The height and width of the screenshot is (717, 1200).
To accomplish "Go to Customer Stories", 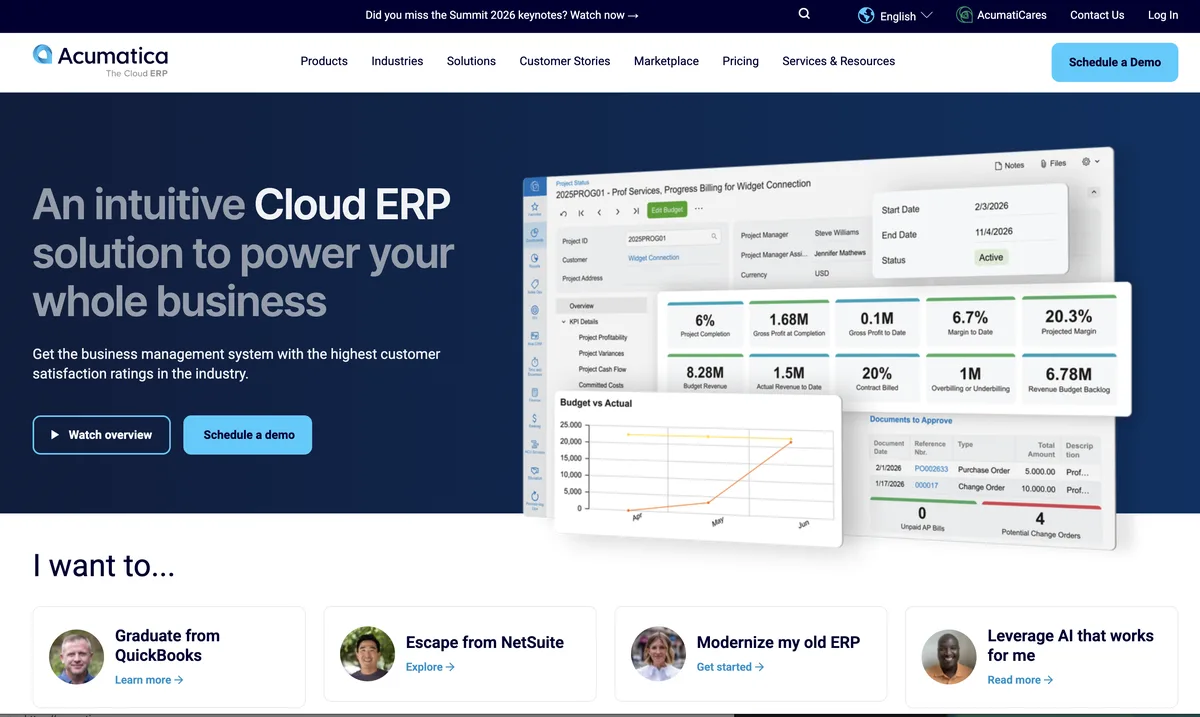I will tap(565, 61).
